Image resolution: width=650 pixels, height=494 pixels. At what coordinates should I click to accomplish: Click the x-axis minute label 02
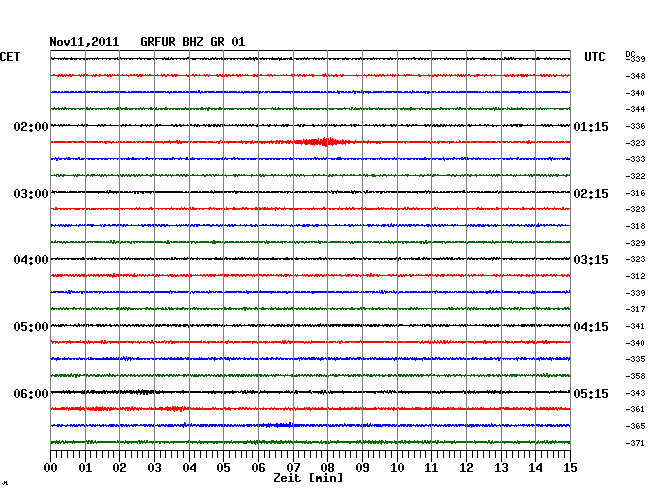pyautogui.click(x=119, y=468)
